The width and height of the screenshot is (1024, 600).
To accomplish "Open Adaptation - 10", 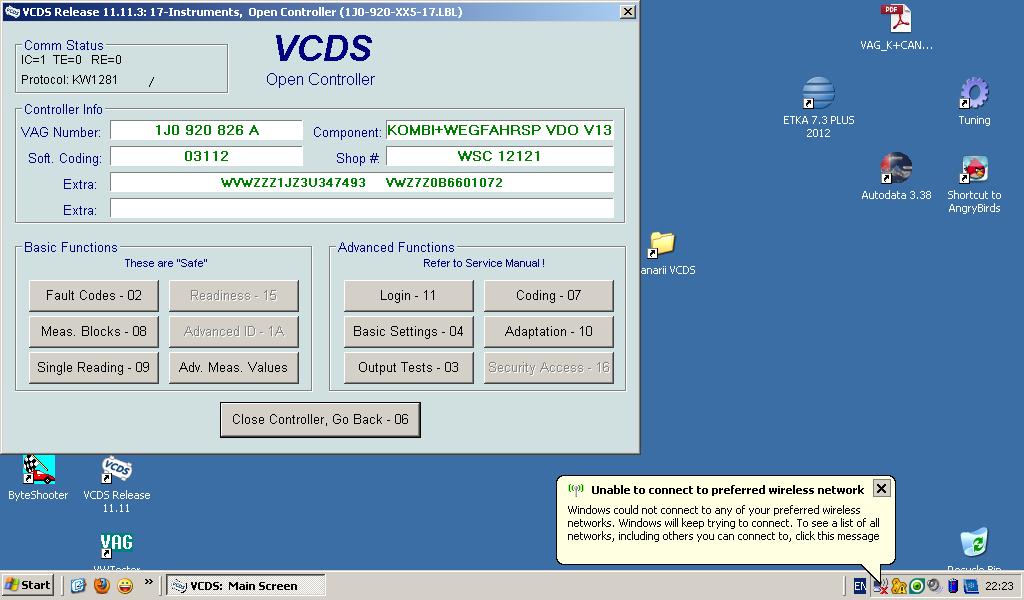I will pos(548,332).
